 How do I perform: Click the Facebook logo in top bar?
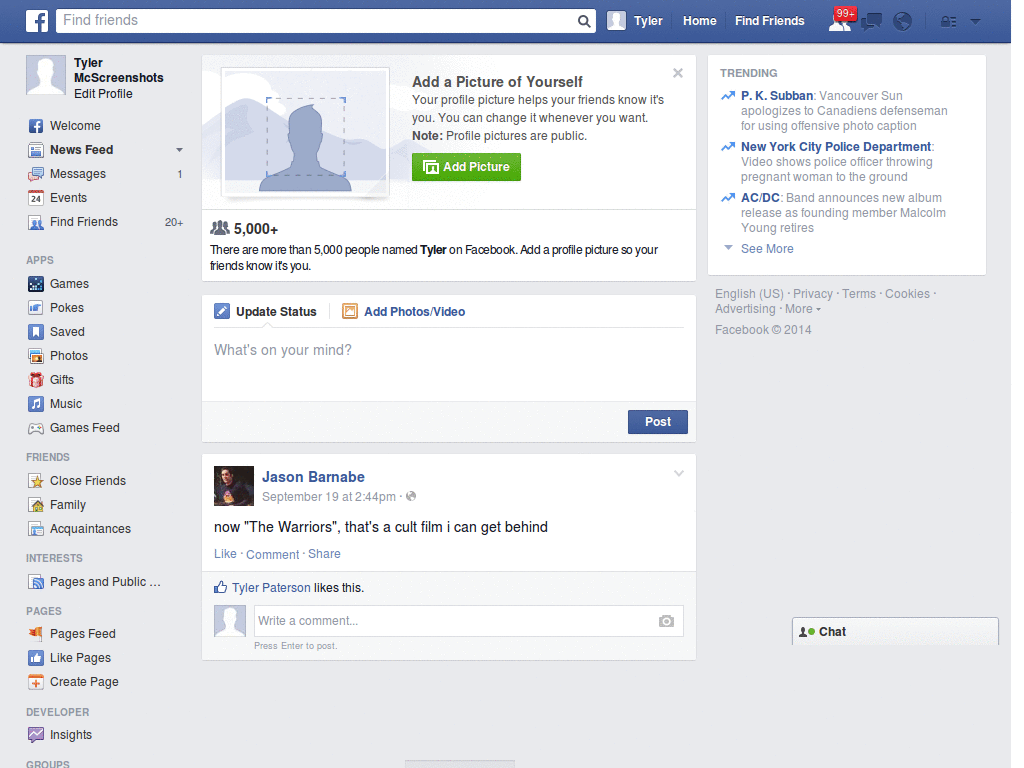pyautogui.click(x=37, y=21)
